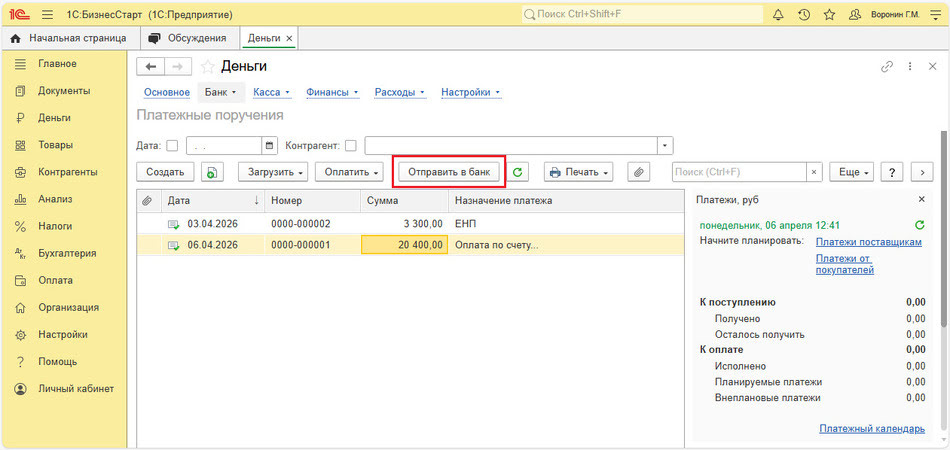Open the hamburger main menu icon
The width and height of the screenshot is (950, 450).
[x=48, y=15]
